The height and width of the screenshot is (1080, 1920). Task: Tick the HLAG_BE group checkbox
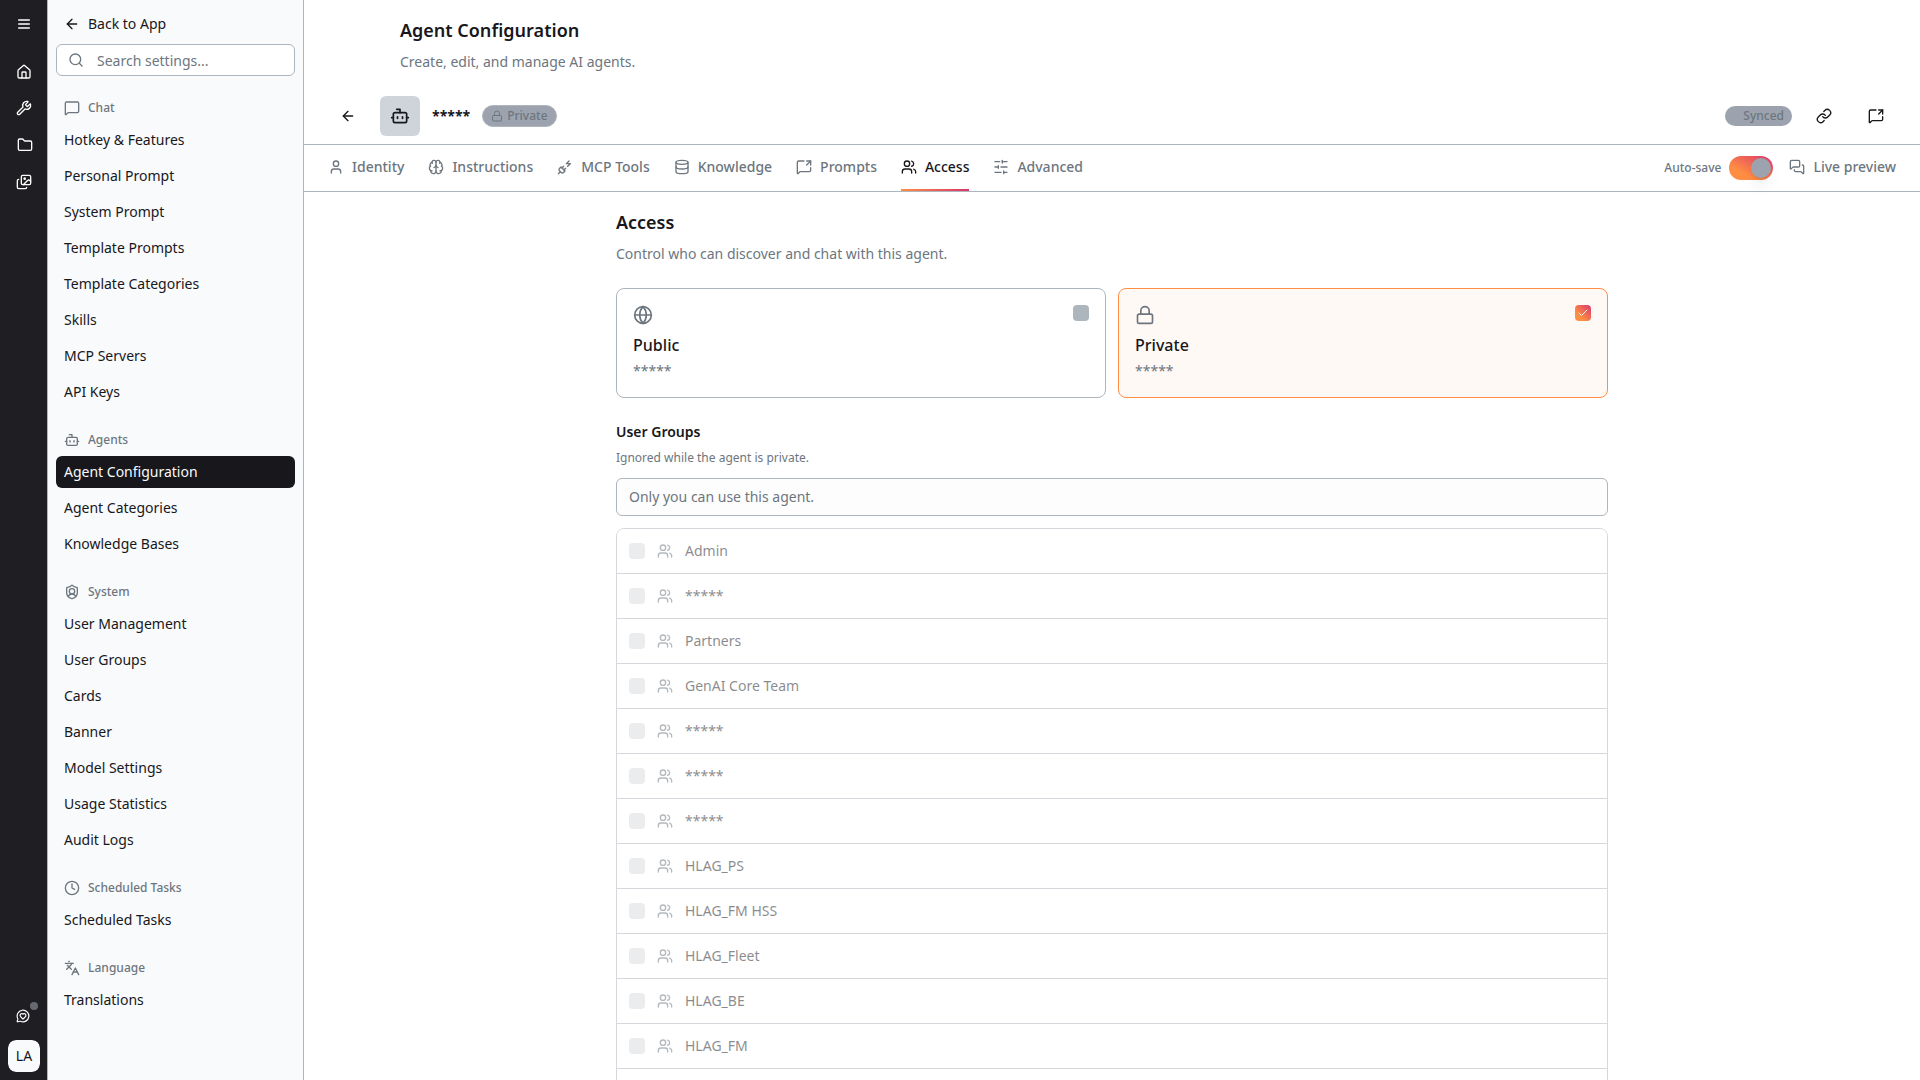[637, 1001]
